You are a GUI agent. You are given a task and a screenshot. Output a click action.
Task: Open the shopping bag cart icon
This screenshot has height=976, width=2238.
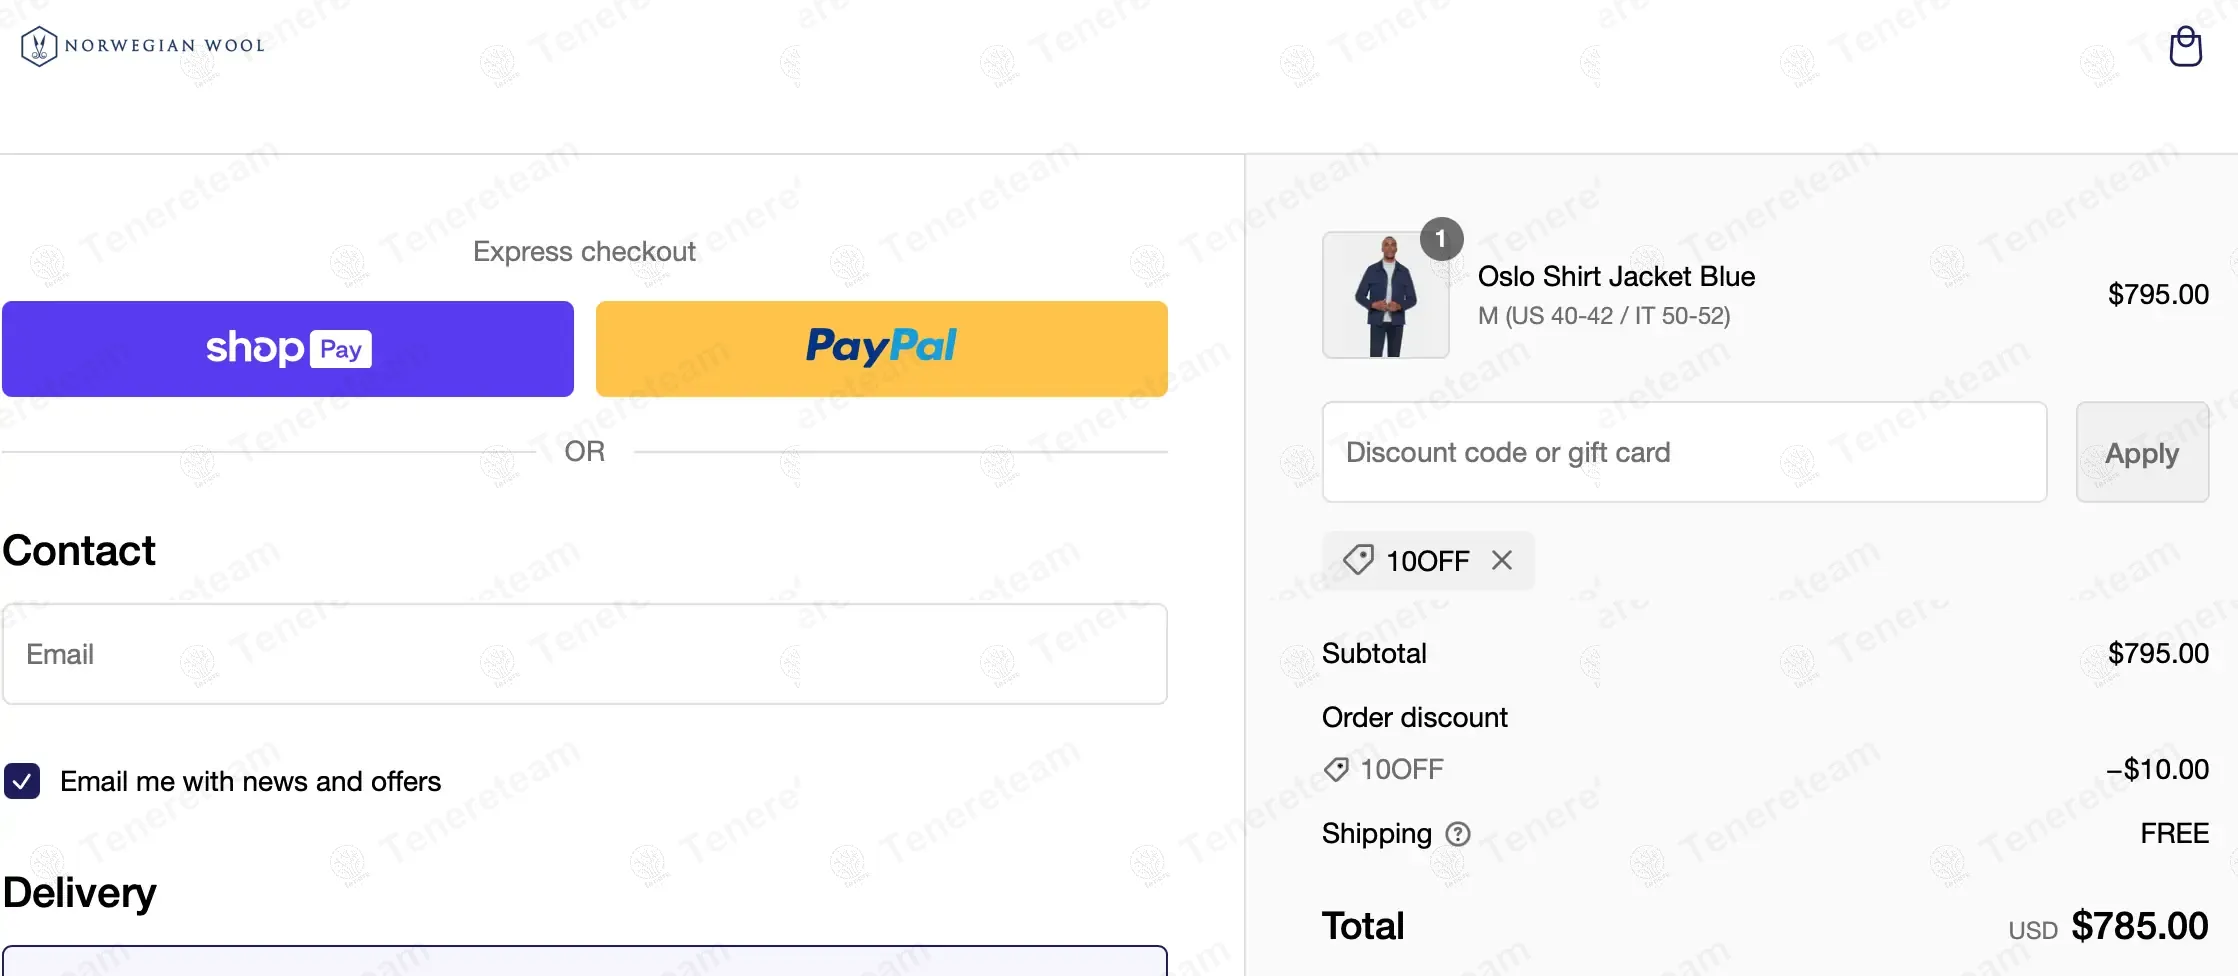(x=2185, y=47)
